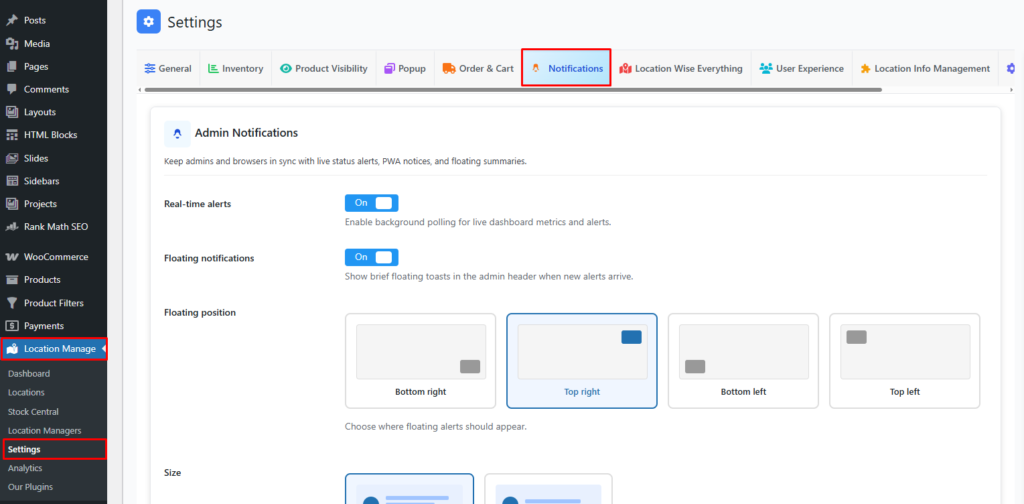Select the Bottom right floating position

click(x=420, y=360)
